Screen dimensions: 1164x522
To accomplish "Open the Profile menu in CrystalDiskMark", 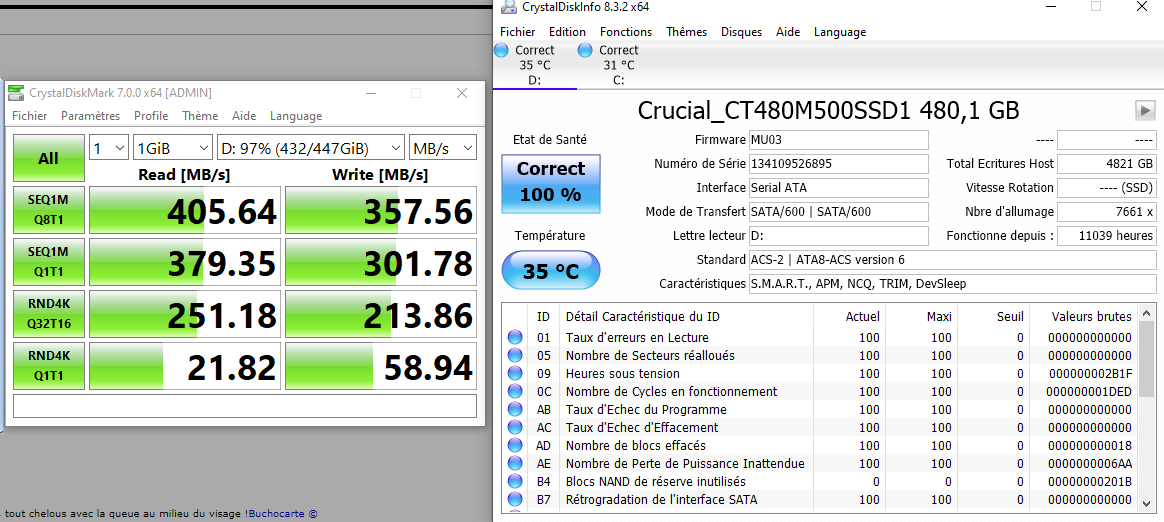I will point(151,116).
